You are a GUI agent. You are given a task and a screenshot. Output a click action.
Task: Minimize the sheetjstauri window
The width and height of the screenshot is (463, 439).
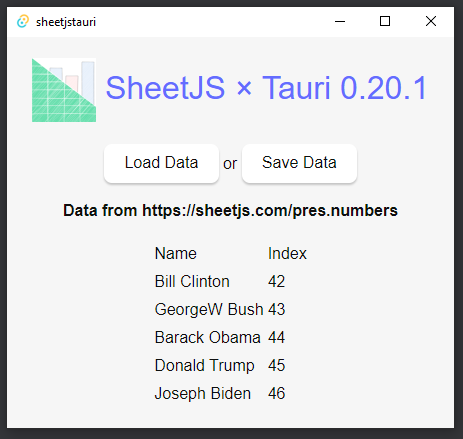(340, 22)
